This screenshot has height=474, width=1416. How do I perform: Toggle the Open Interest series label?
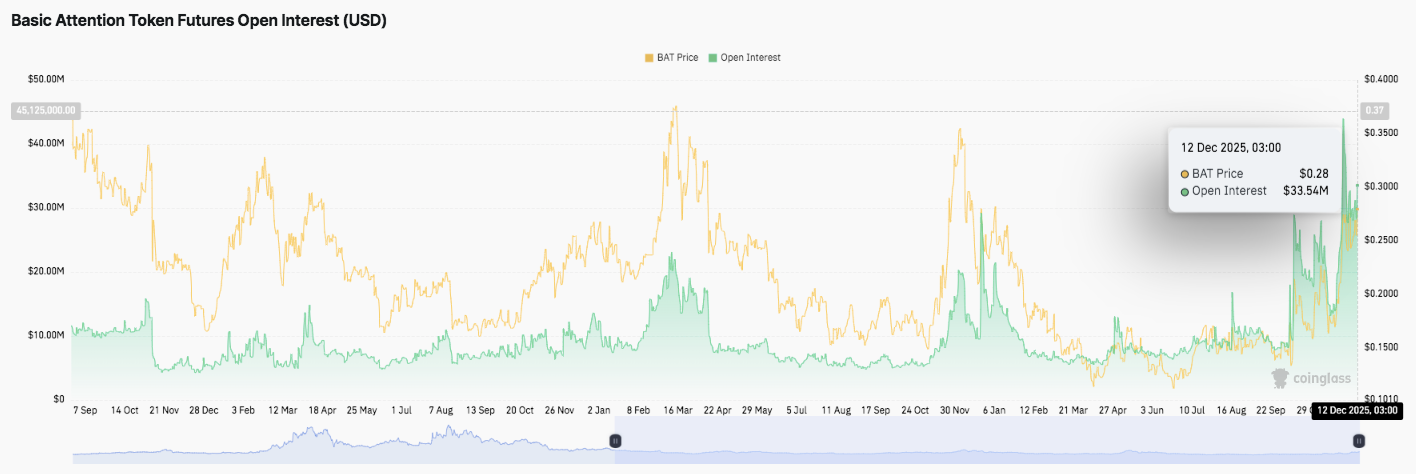pyautogui.click(x=750, y=58)
